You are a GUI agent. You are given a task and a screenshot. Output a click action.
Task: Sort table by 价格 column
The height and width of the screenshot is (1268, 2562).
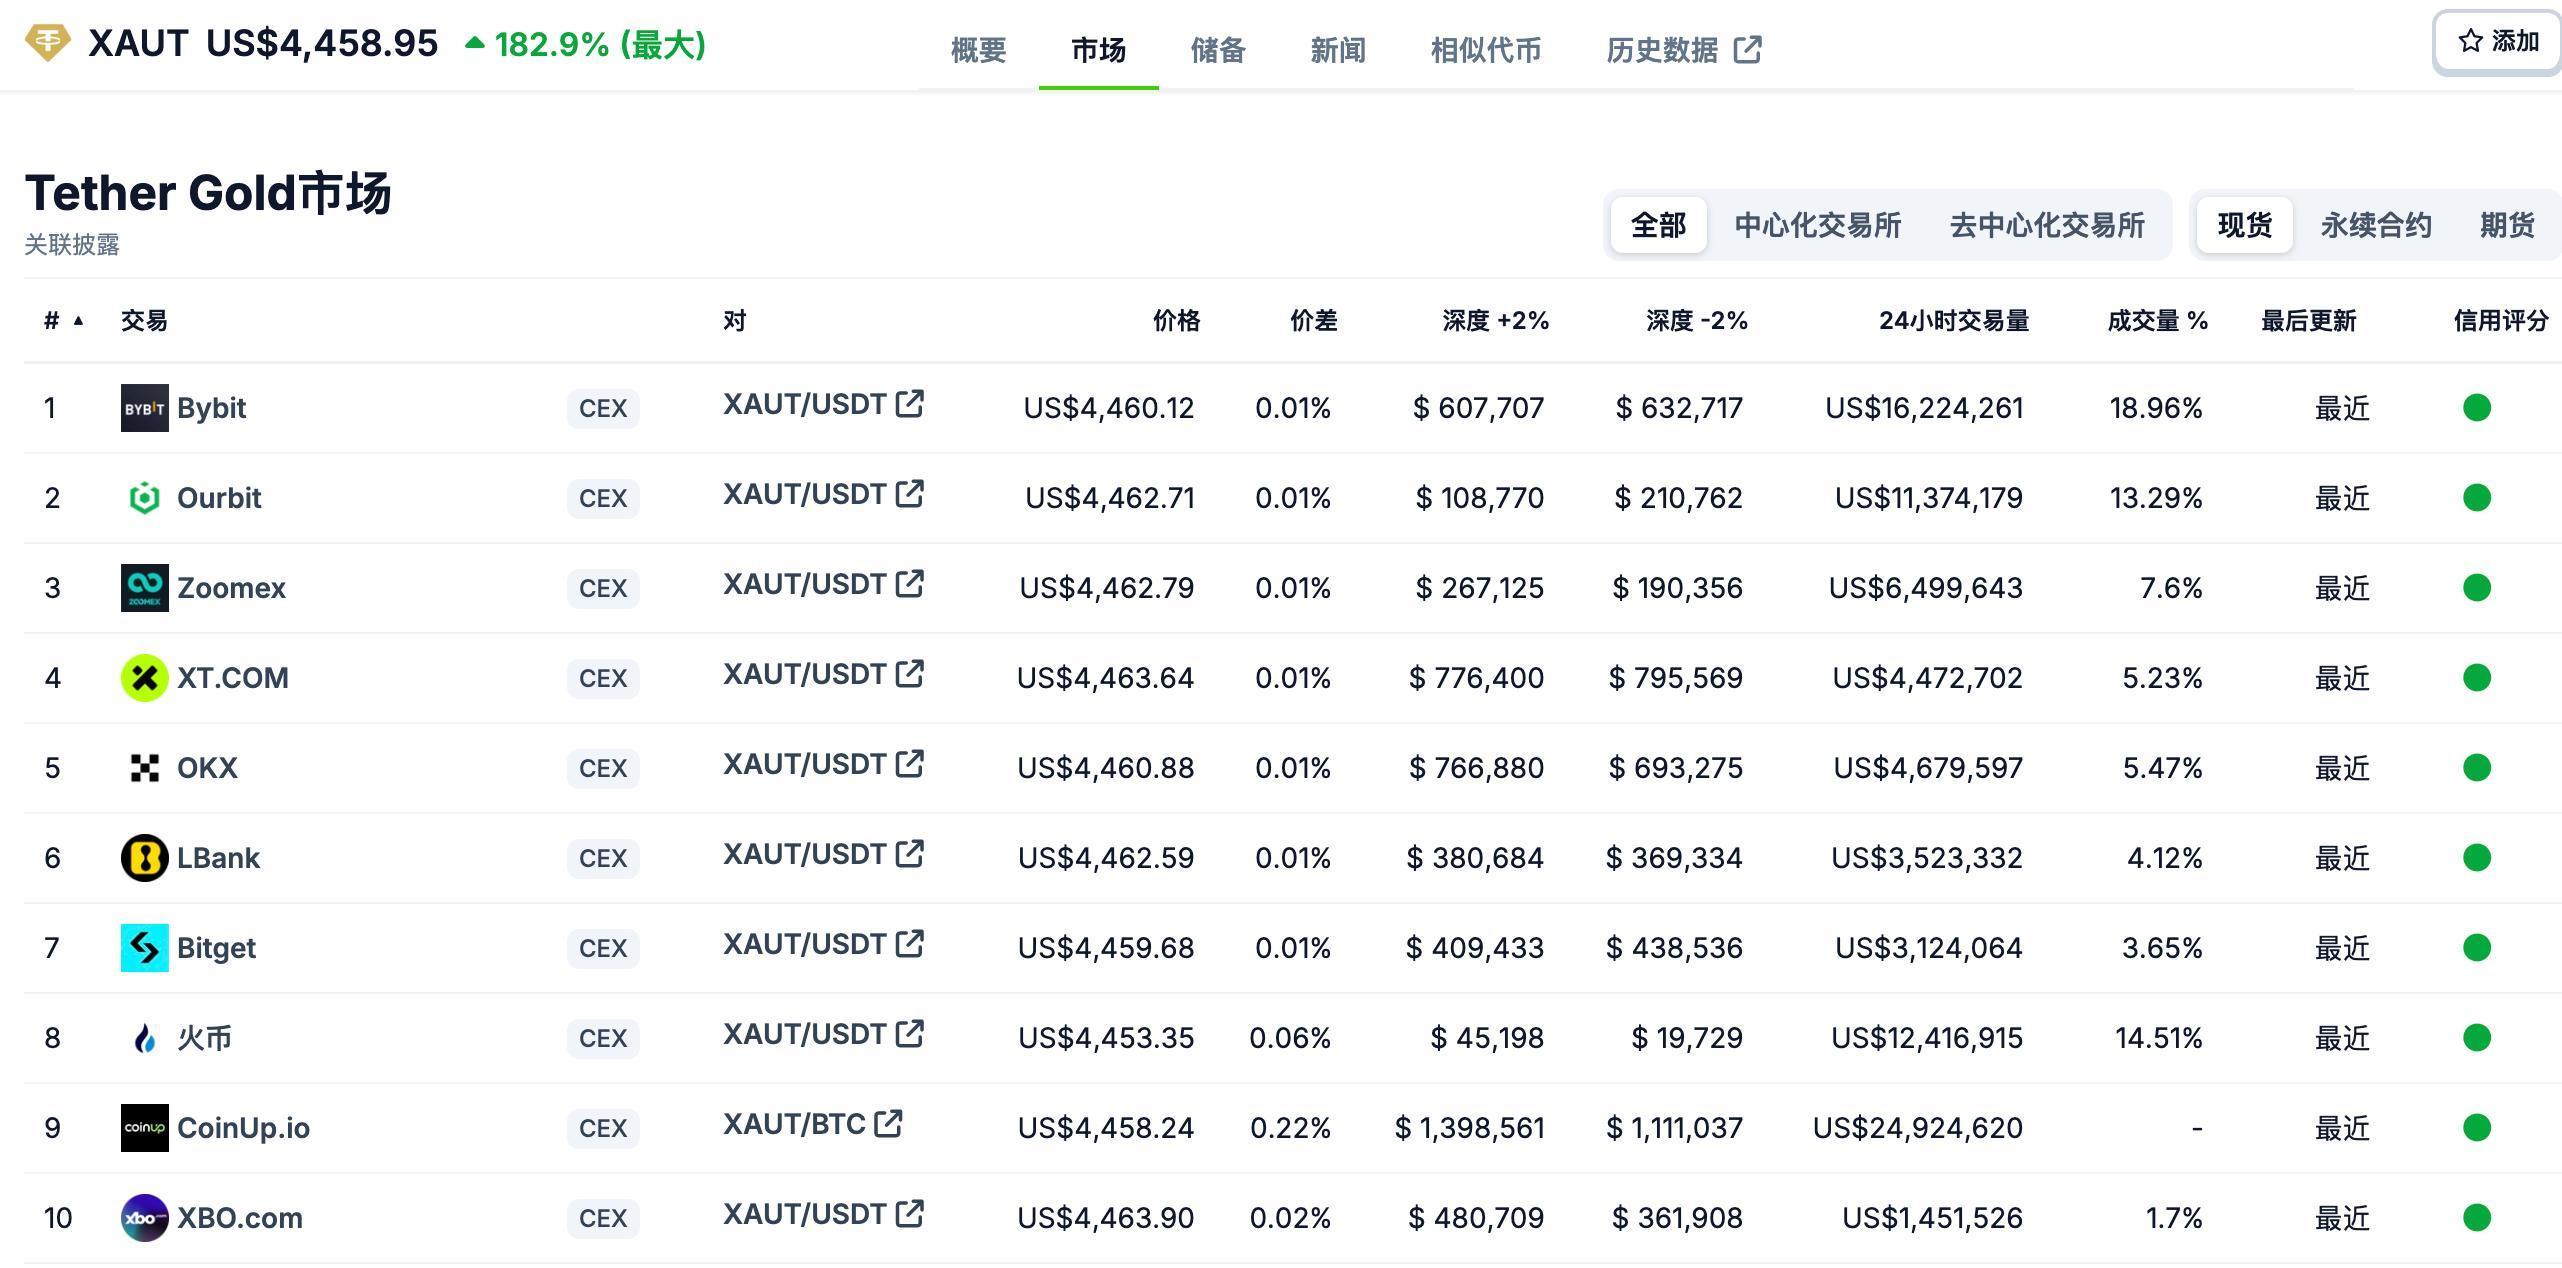(1177, 320)
